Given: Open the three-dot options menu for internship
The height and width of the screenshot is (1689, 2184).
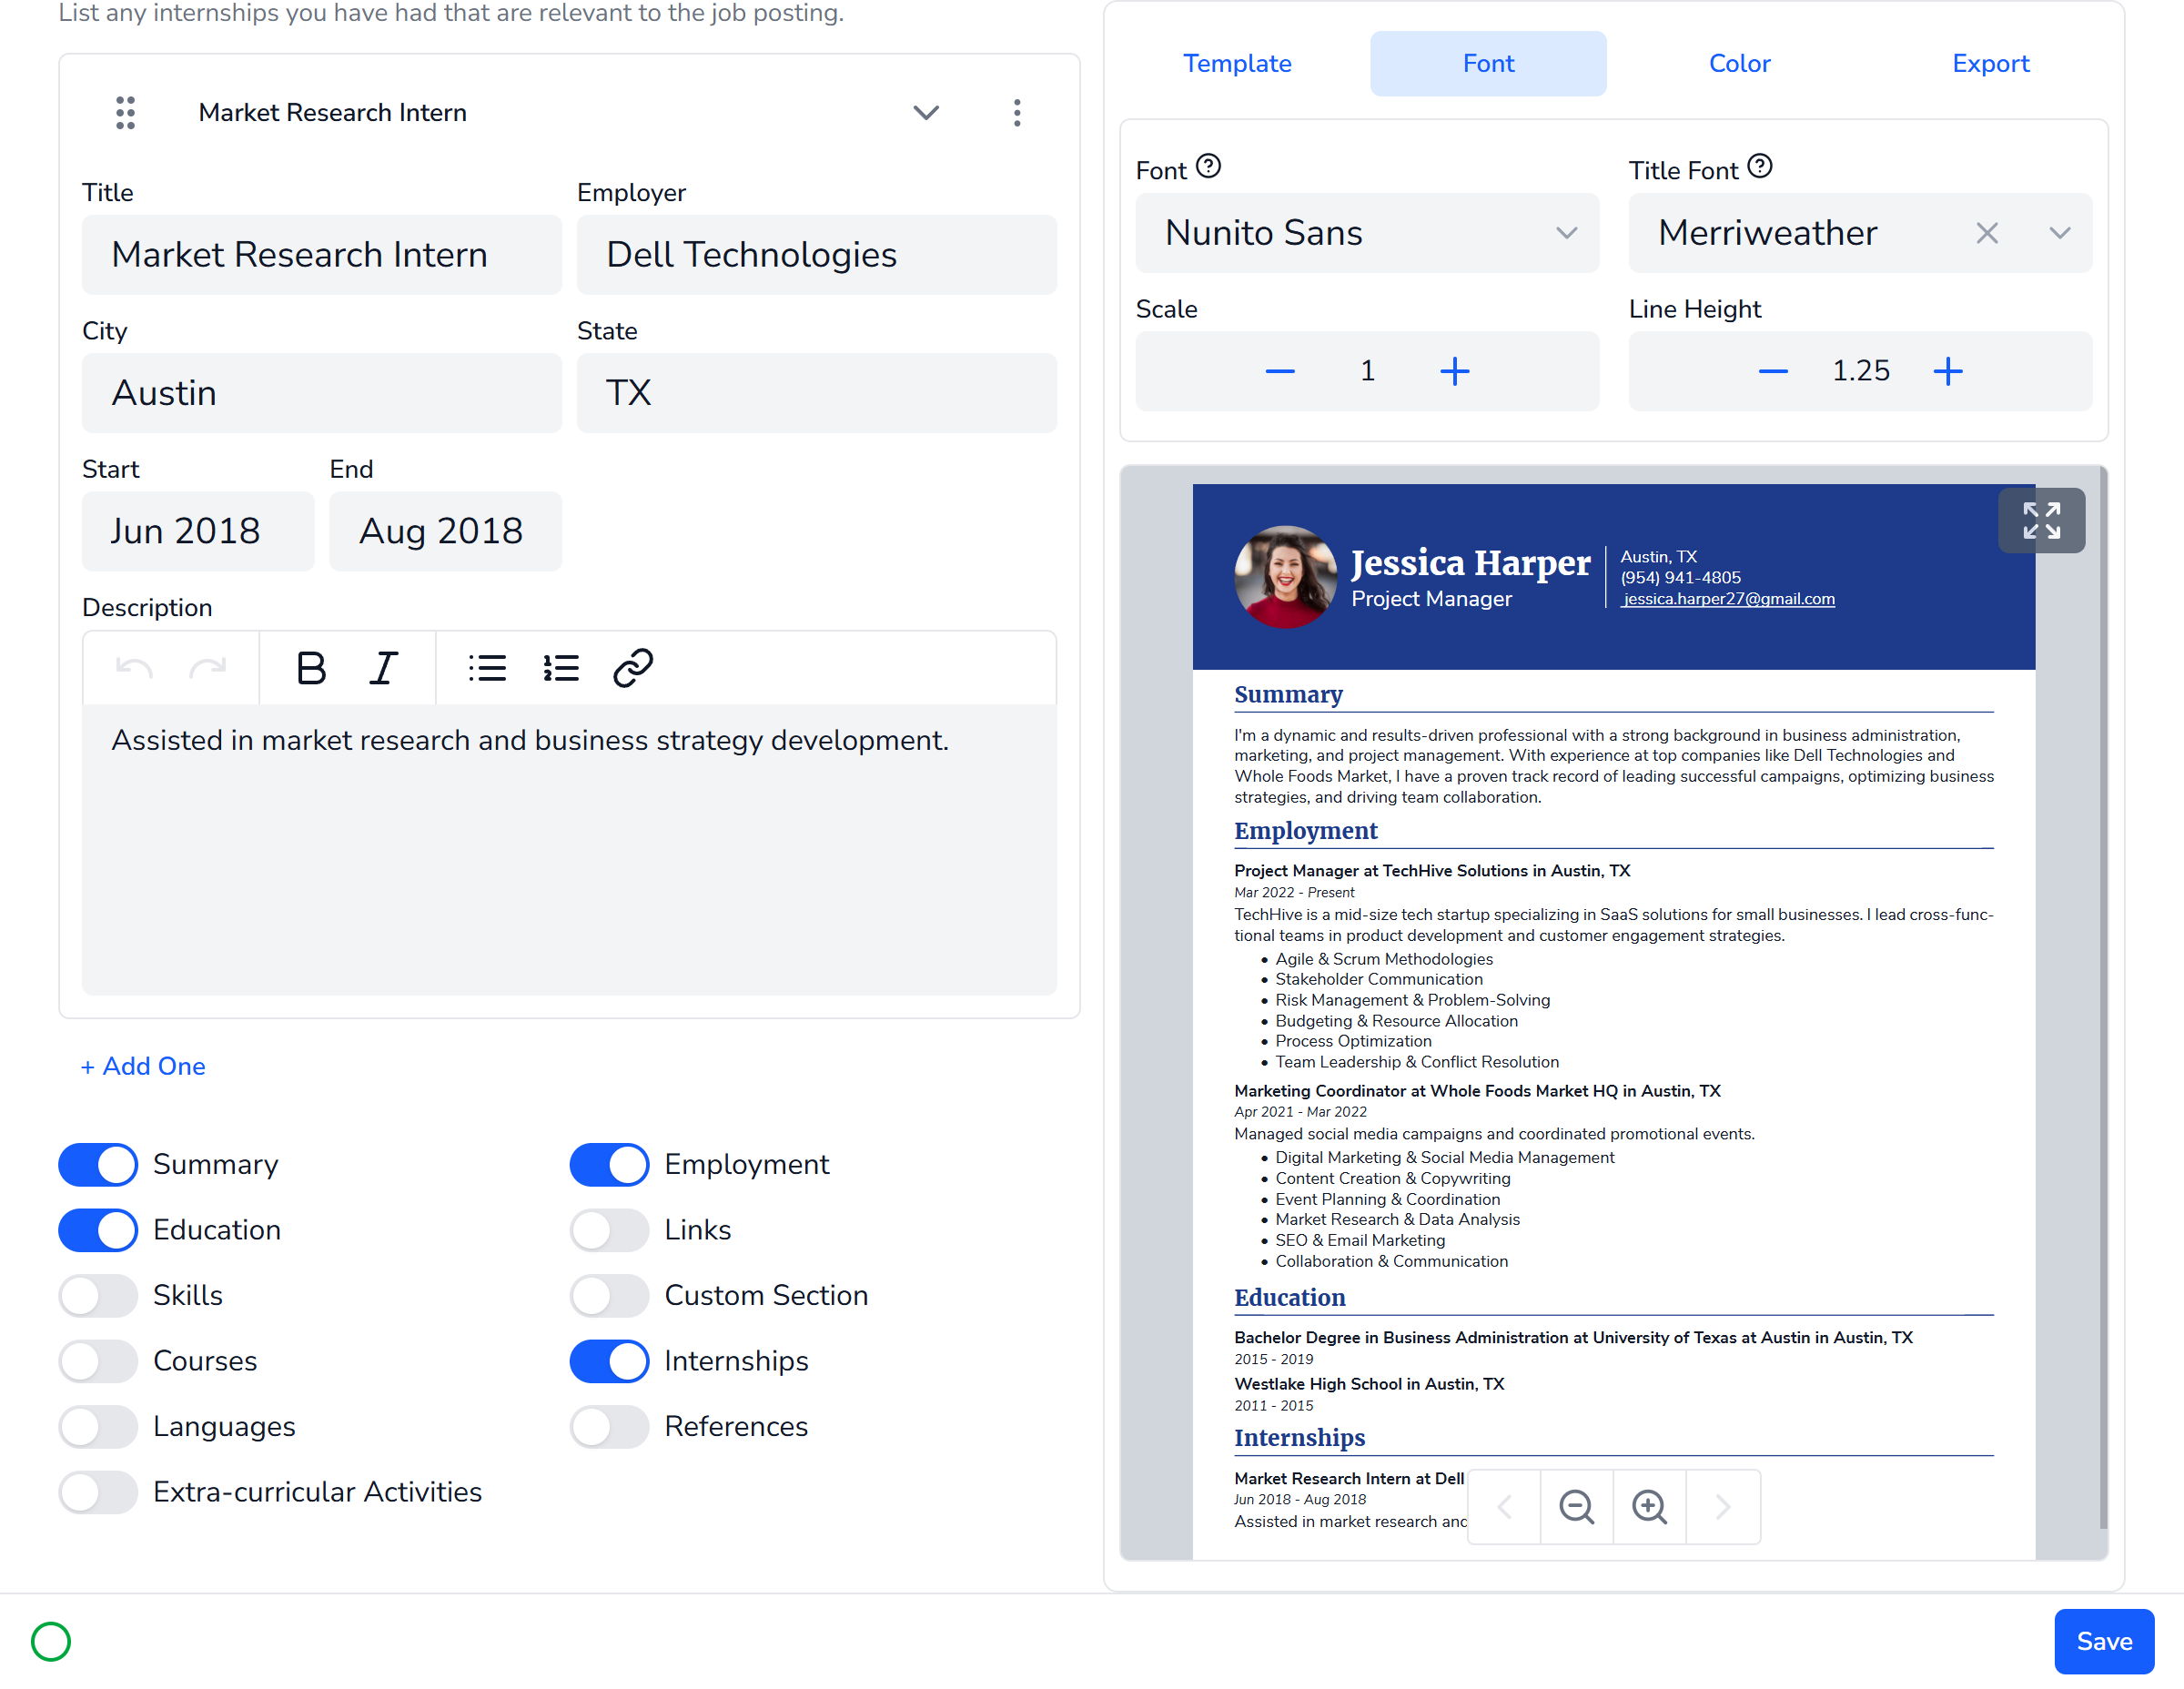Looking at the screenshot, I should pyautogui.click(x=1017, y=112).
